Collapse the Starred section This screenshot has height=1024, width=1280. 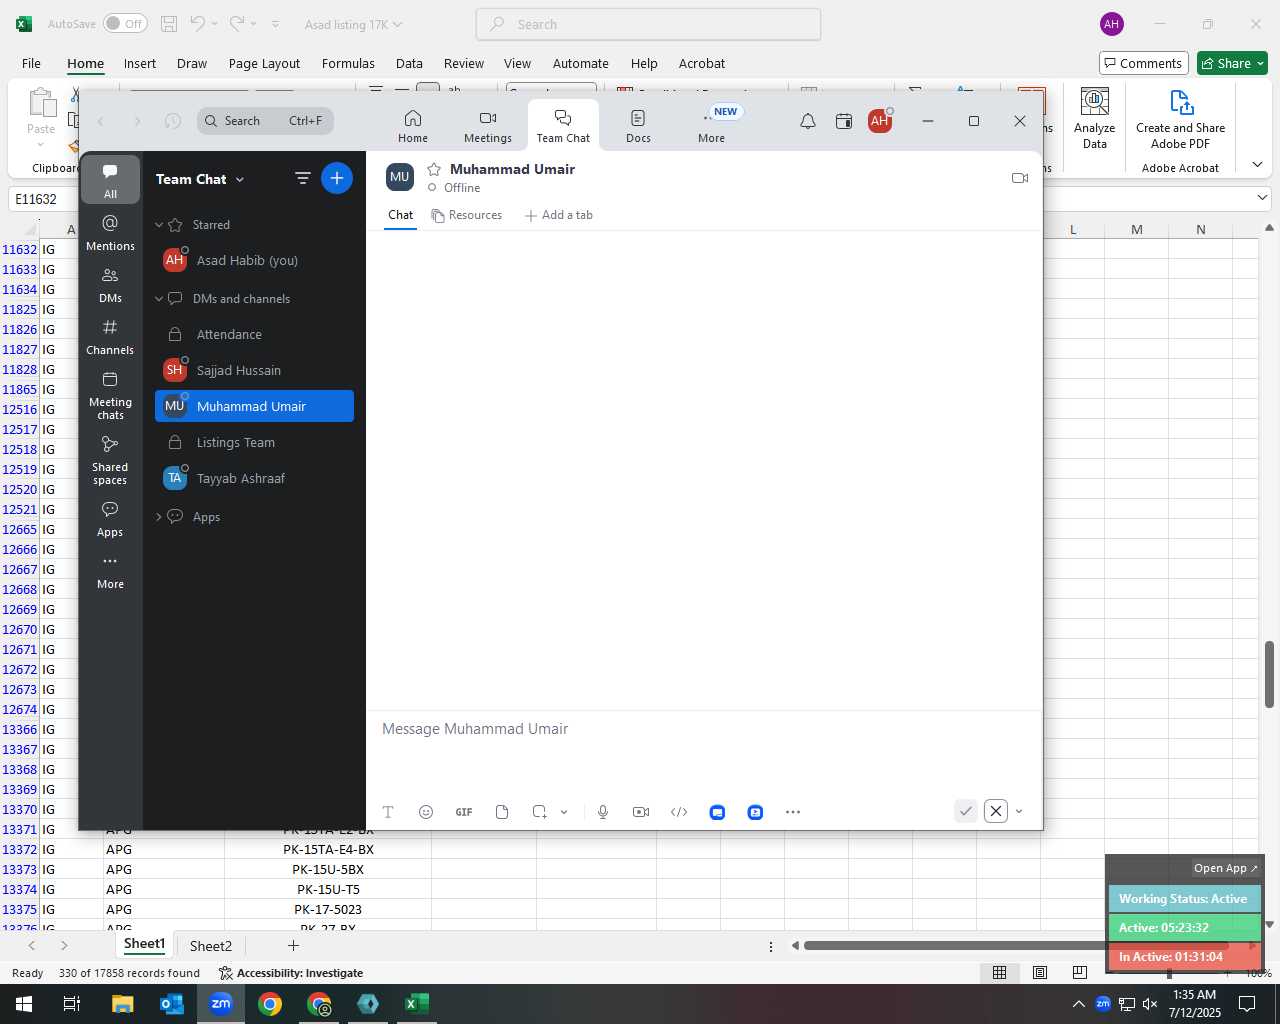click(x=159, y=225)
